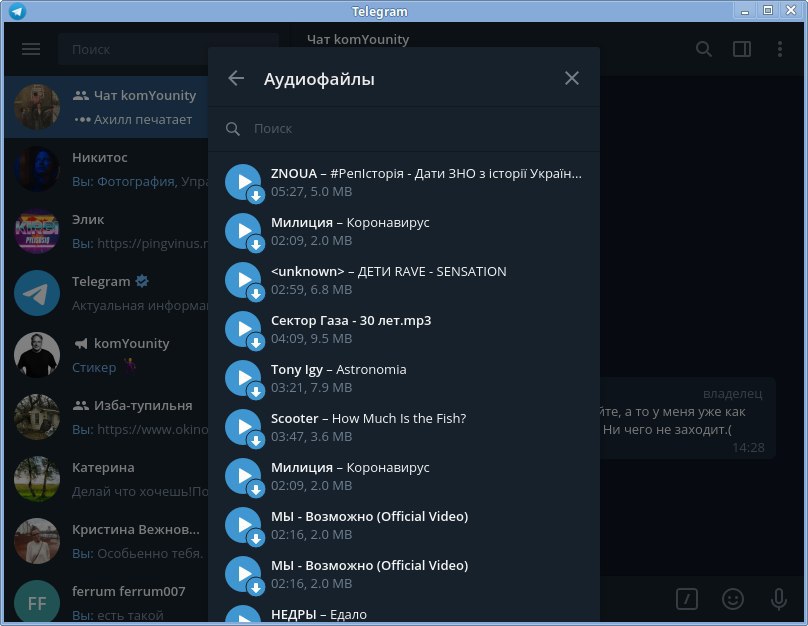Open the hamburger main menu

[31, 49]
